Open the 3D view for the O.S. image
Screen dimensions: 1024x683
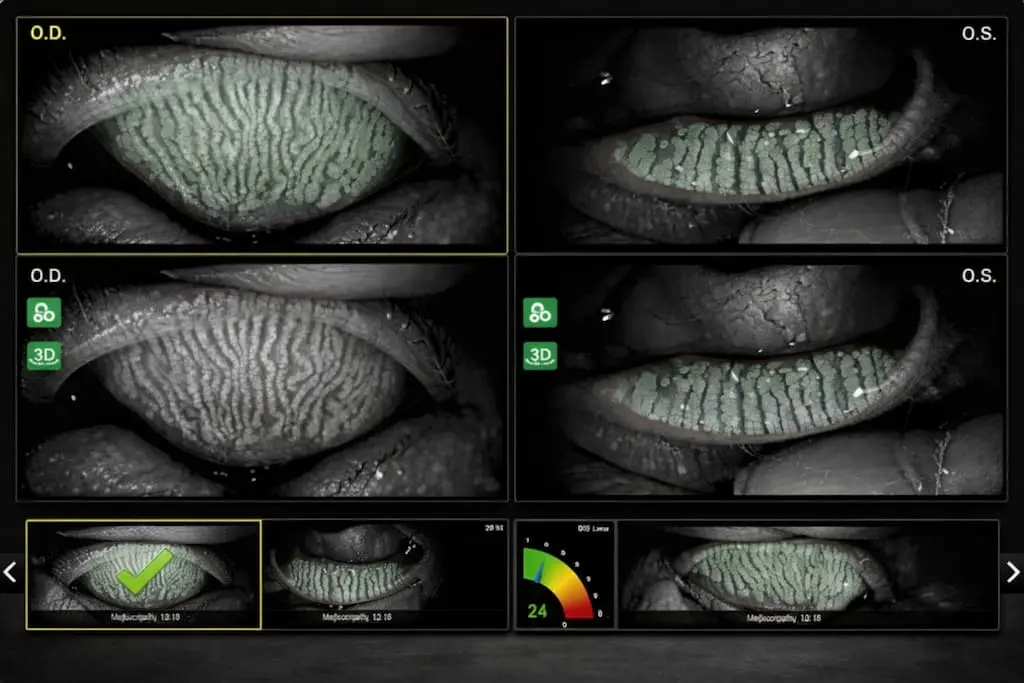click(540, 356)
